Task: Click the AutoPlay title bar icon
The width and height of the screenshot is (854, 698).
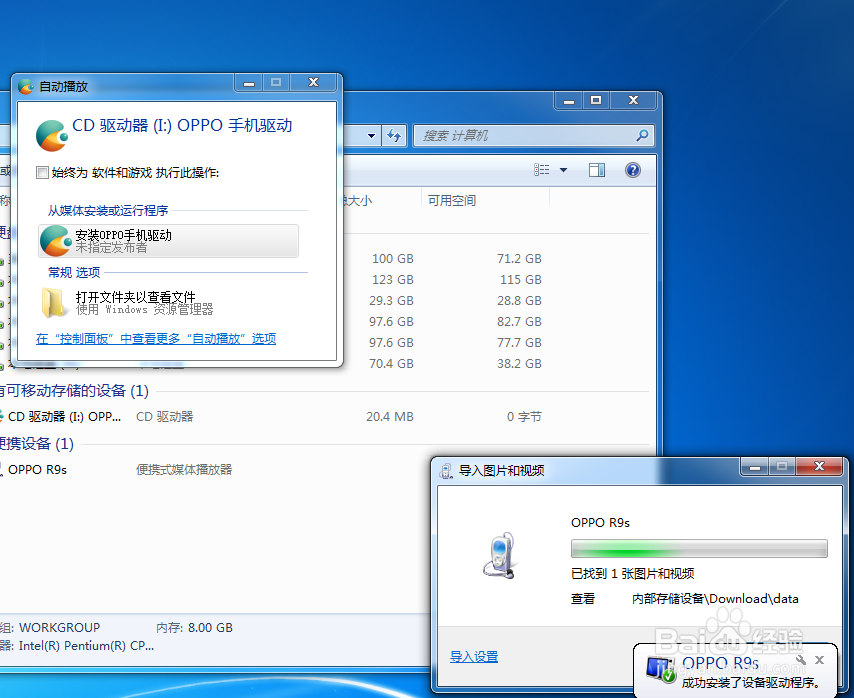Action: click(x=26, y=86)
